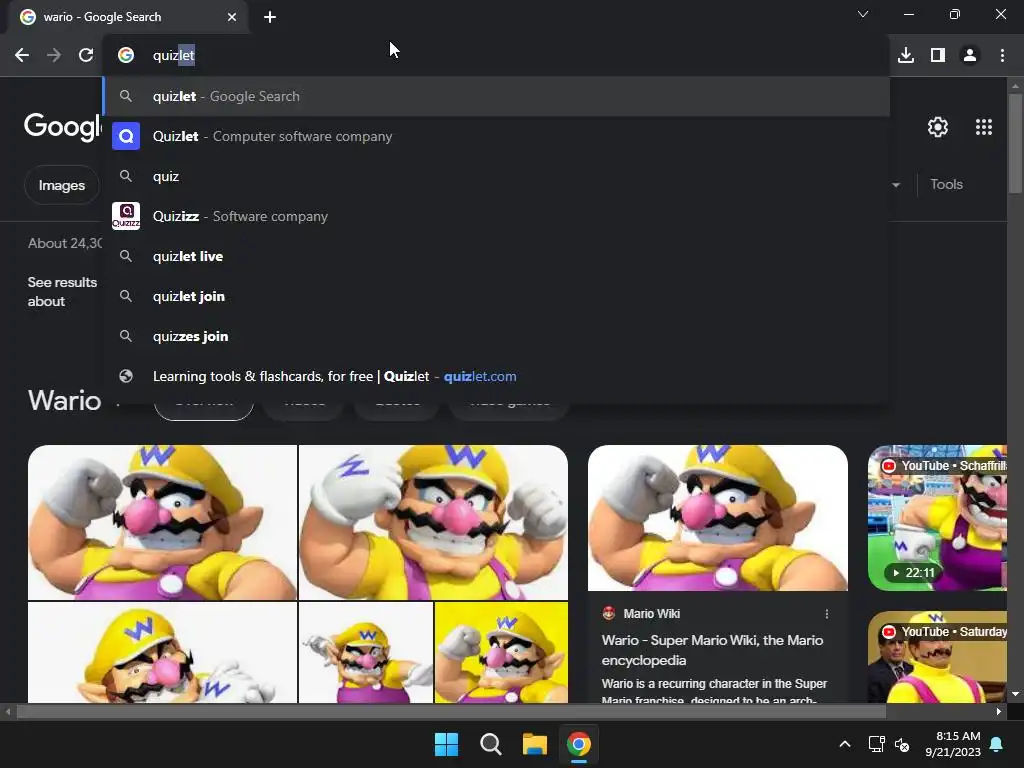Image resolution: width=1024 pixels, height=768 pixels.
Task: Switch to the Images filter
Action: pos(61,185)
